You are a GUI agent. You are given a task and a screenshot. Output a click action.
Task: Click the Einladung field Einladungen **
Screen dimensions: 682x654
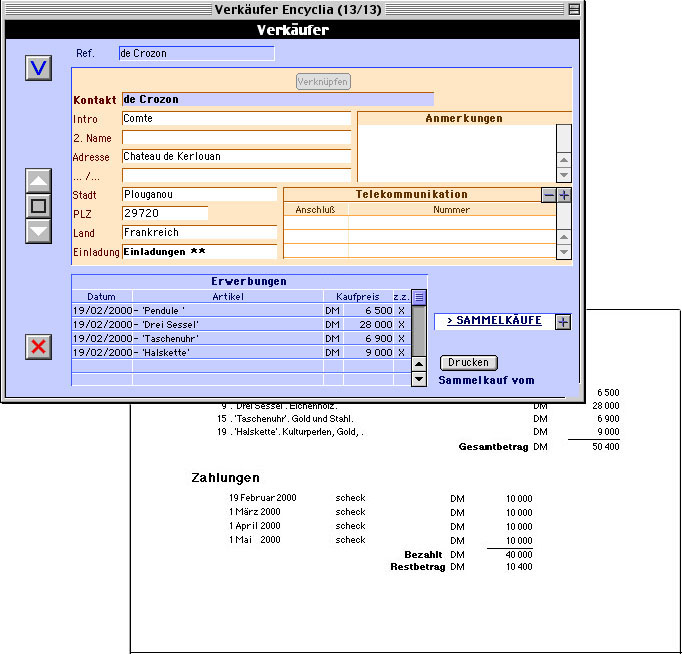click(200, 252)
